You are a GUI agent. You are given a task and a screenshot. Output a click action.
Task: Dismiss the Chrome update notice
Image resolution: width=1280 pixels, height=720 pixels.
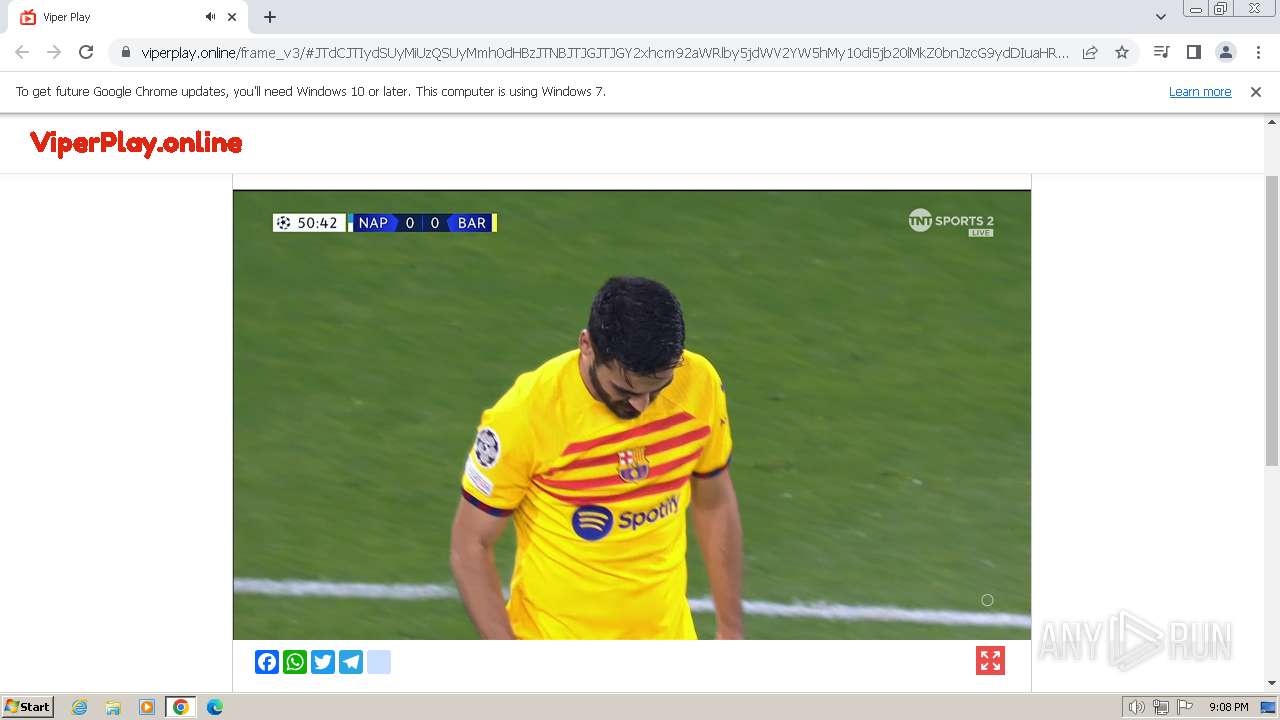(1256, 91)
